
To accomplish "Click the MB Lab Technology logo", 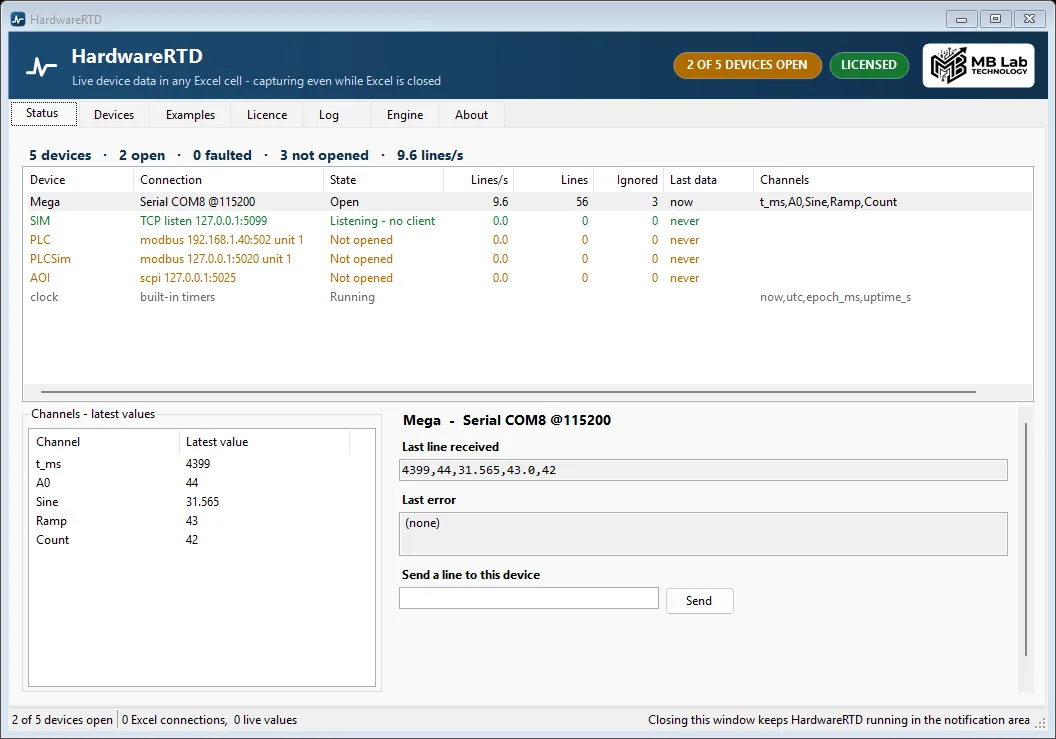I will tap(979, 65).
